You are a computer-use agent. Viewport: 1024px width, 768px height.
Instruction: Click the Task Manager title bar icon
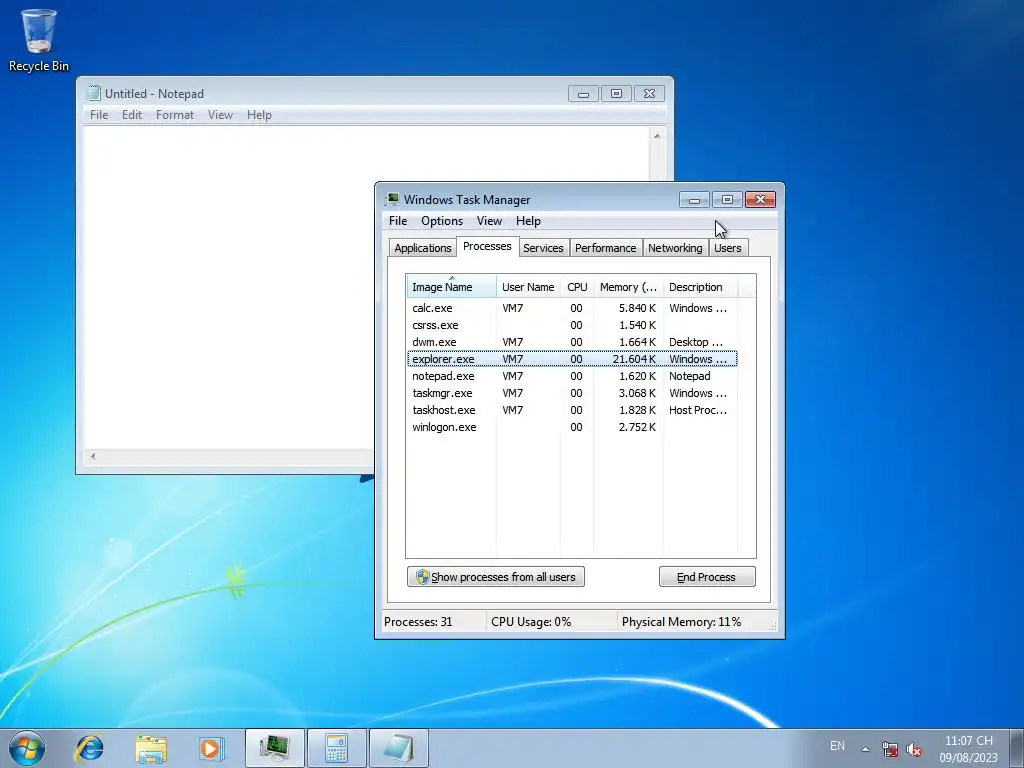coord(392,199)
